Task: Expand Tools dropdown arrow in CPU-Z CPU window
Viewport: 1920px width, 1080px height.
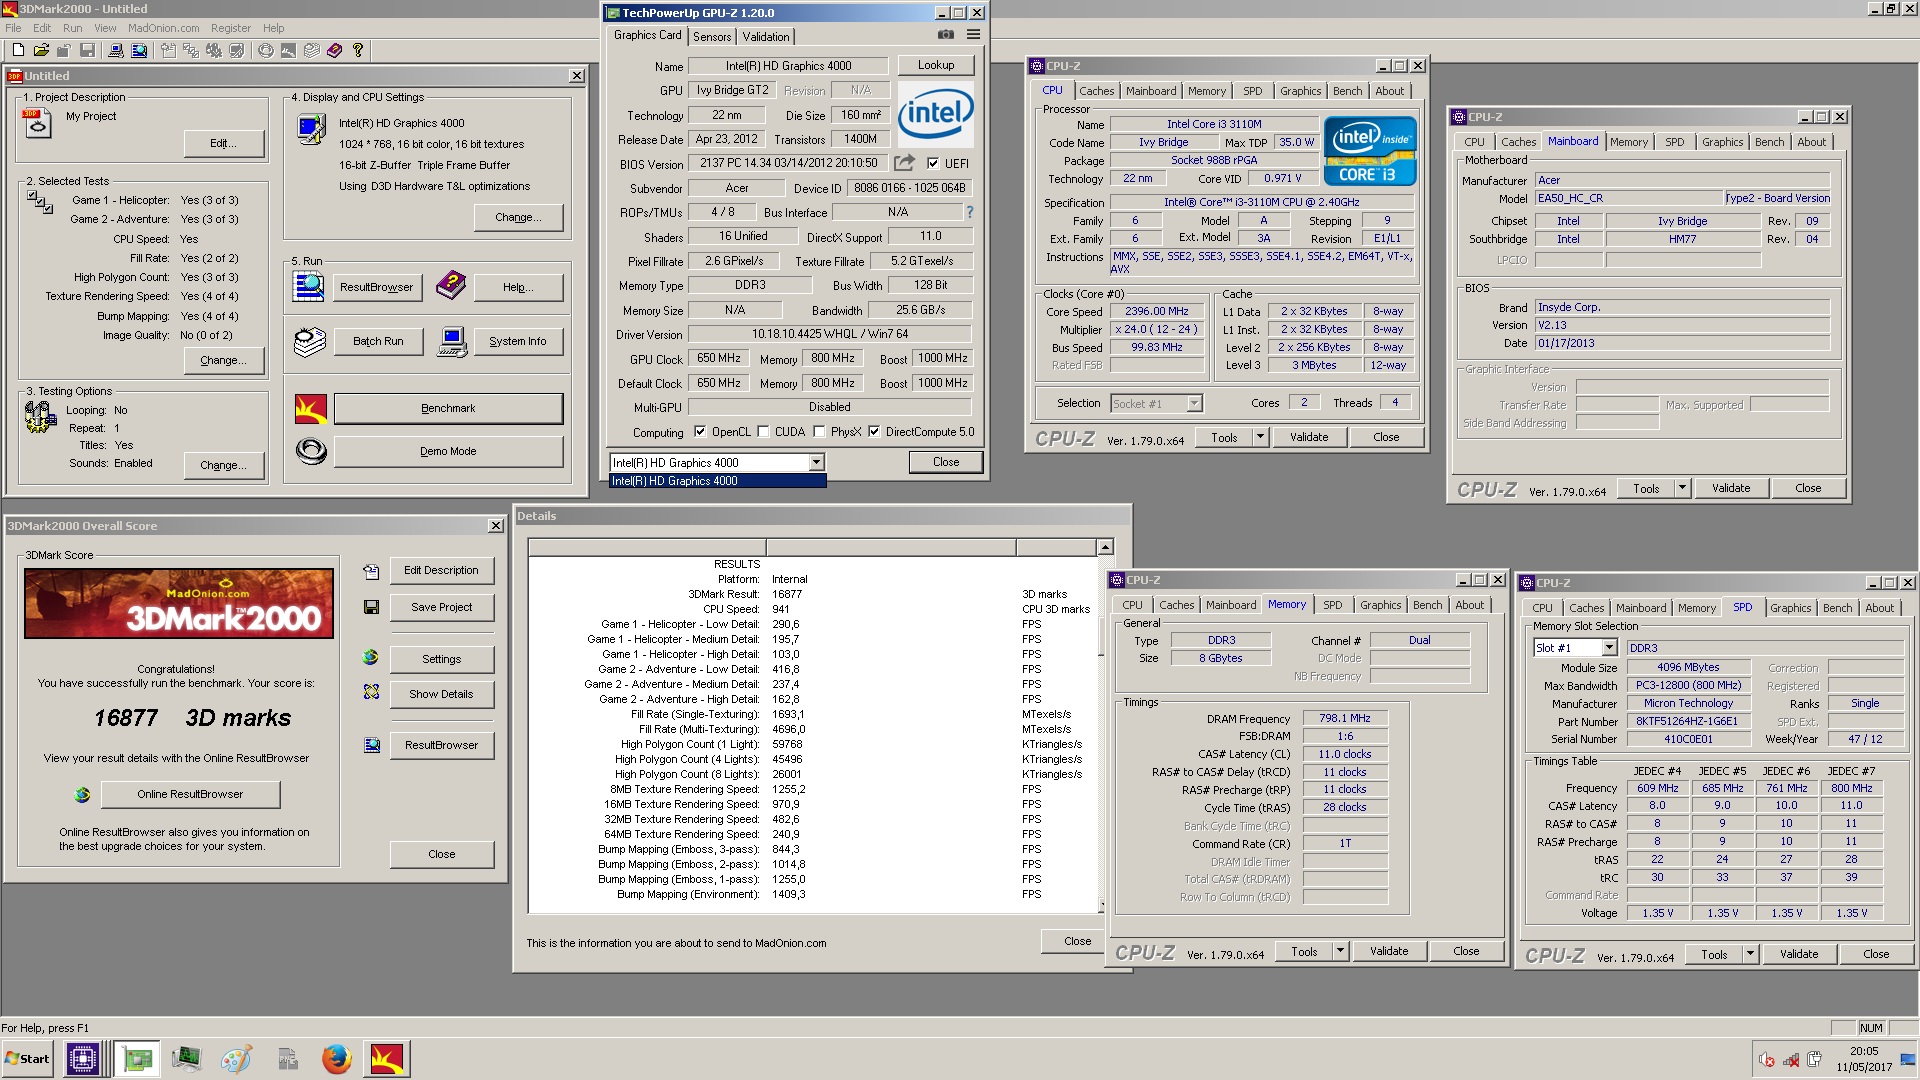Action: click(x=1260, y=437)
